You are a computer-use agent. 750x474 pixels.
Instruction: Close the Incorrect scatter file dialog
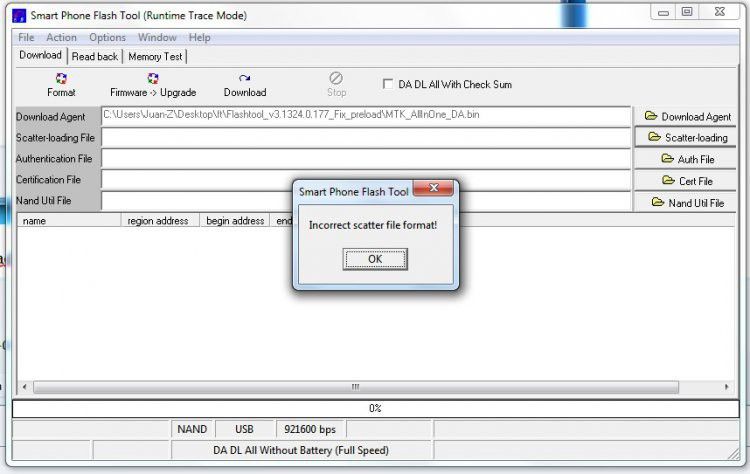click(433, 187)
